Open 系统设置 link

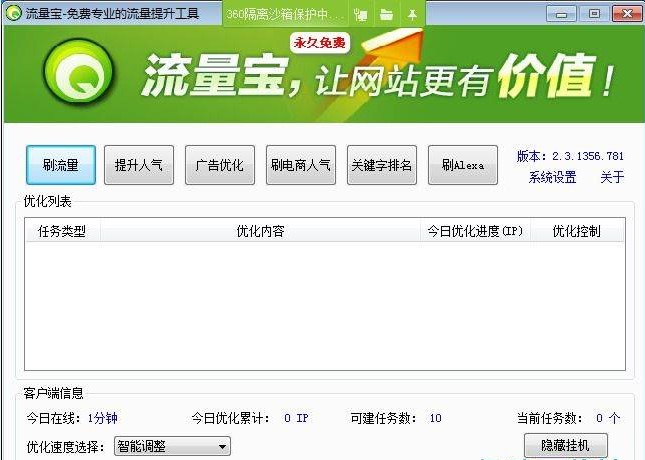552,177
